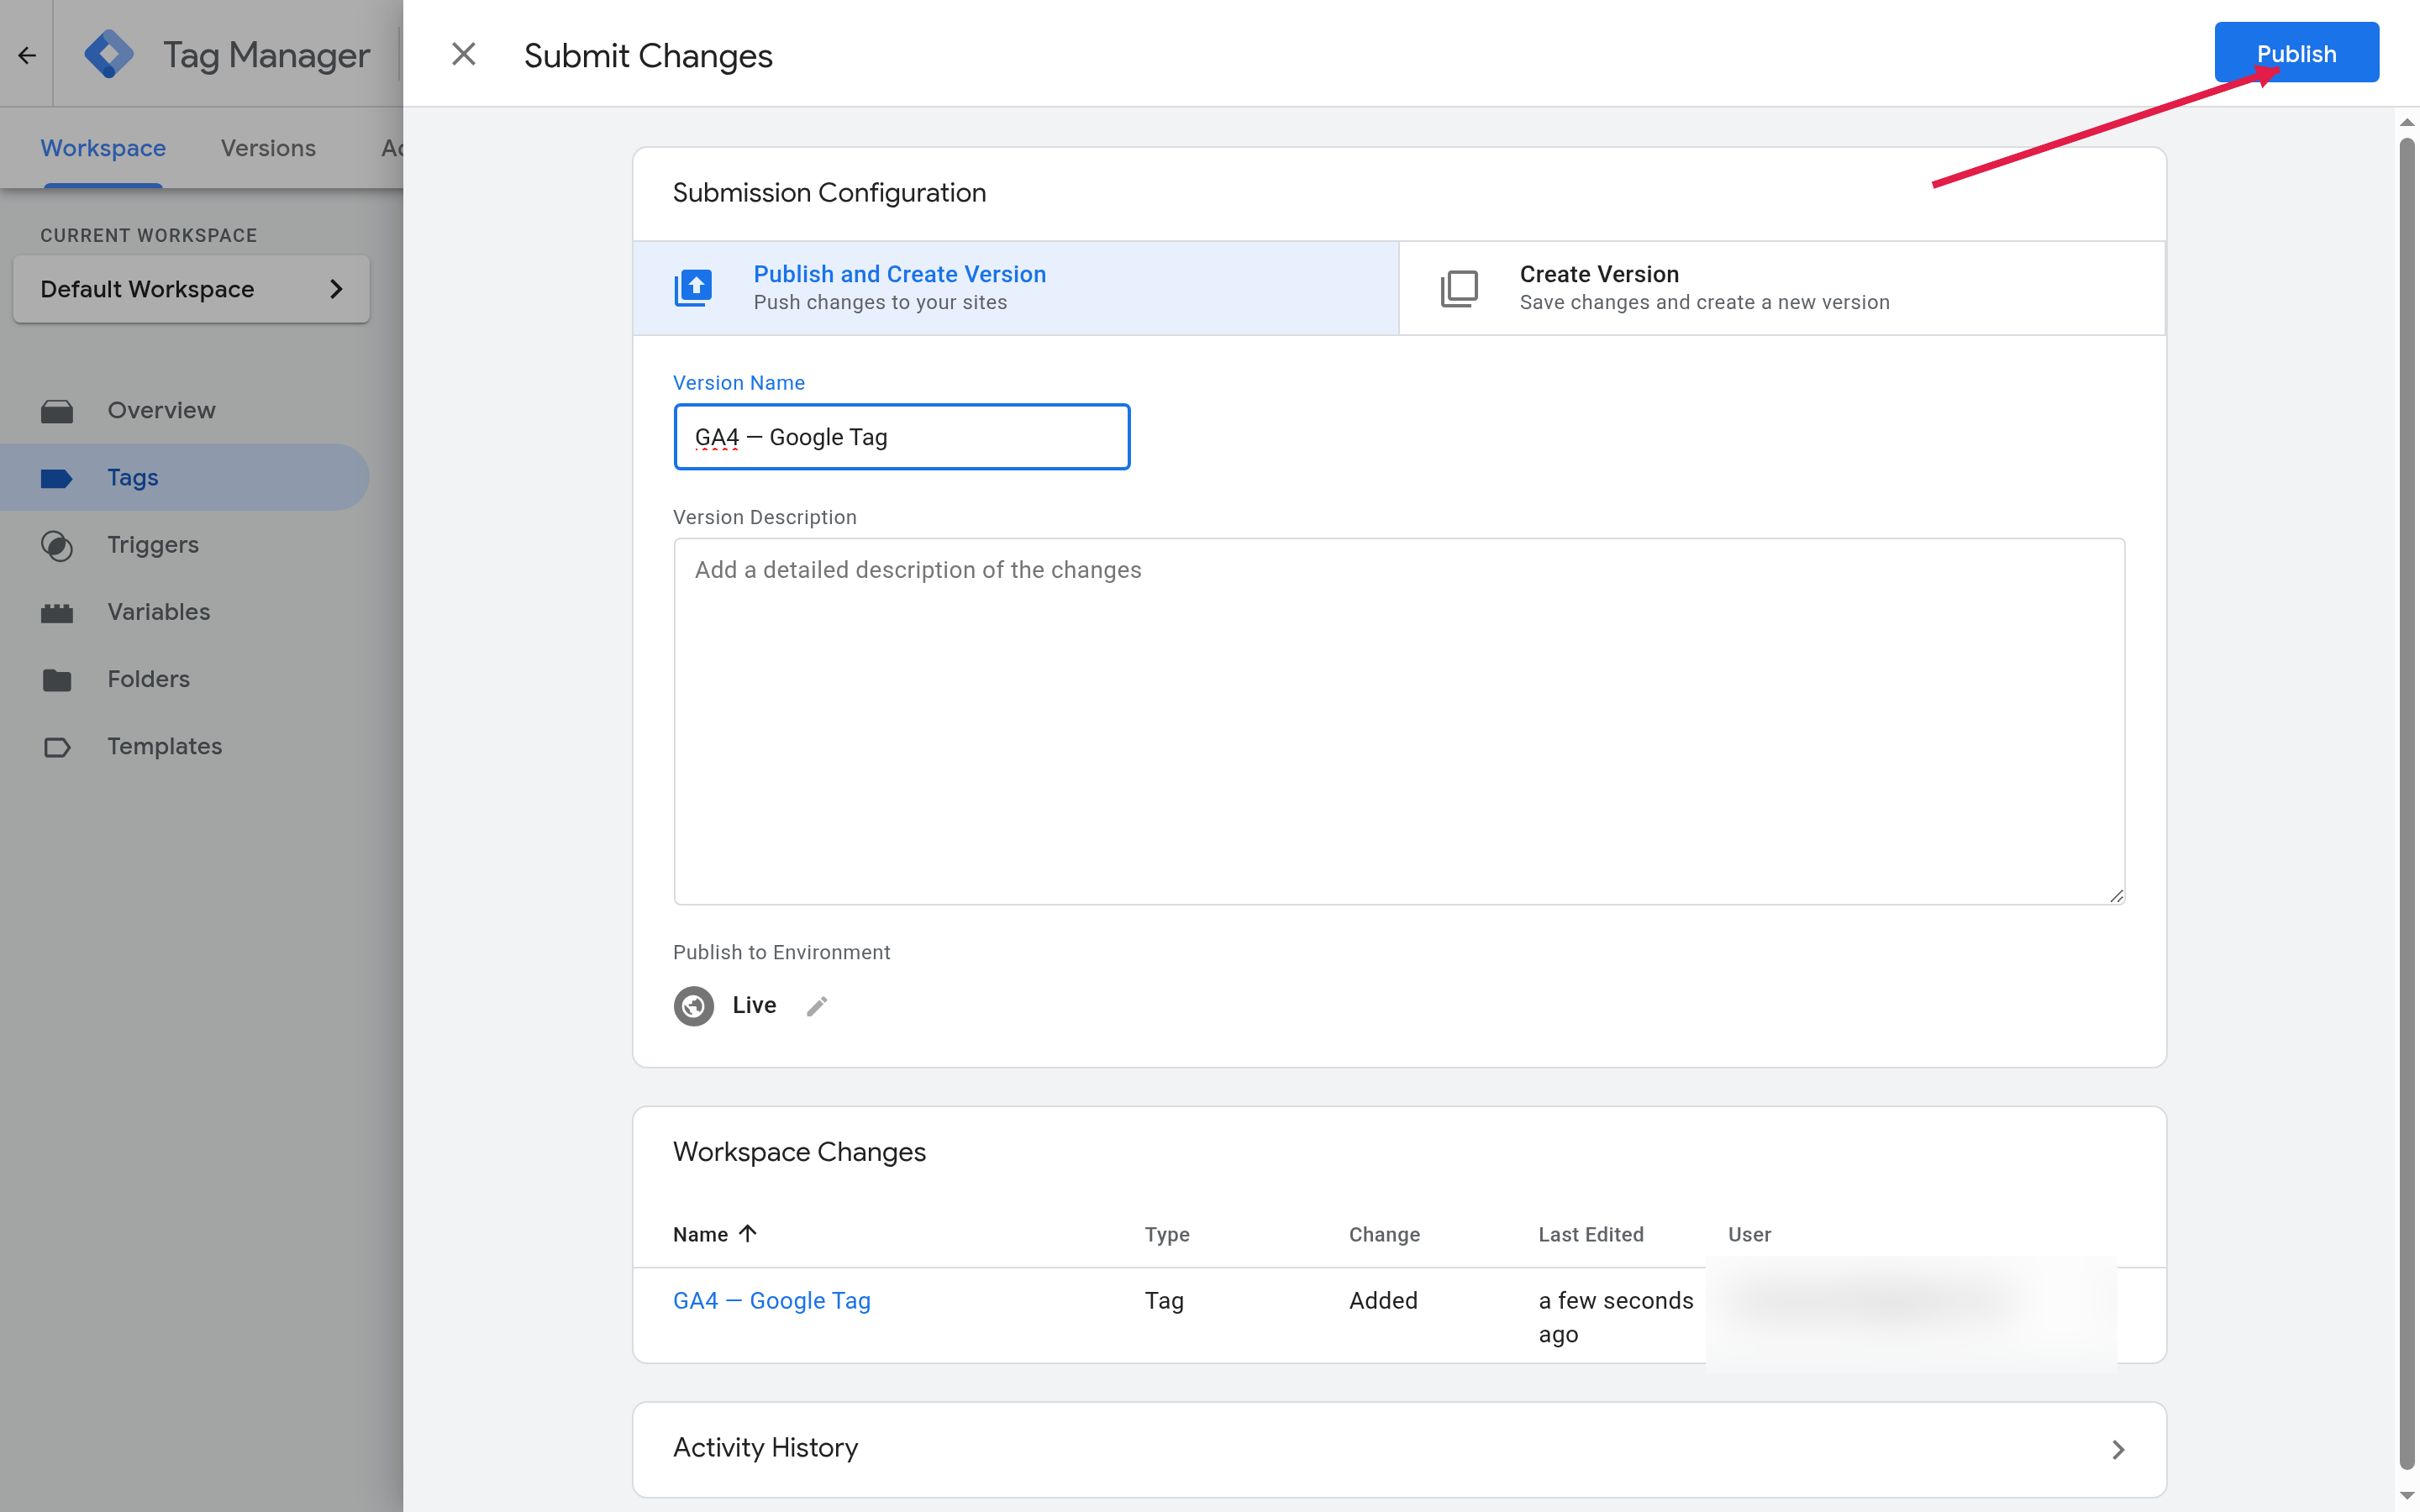Click the Tags sidebar icon

[x=57, y=478]
